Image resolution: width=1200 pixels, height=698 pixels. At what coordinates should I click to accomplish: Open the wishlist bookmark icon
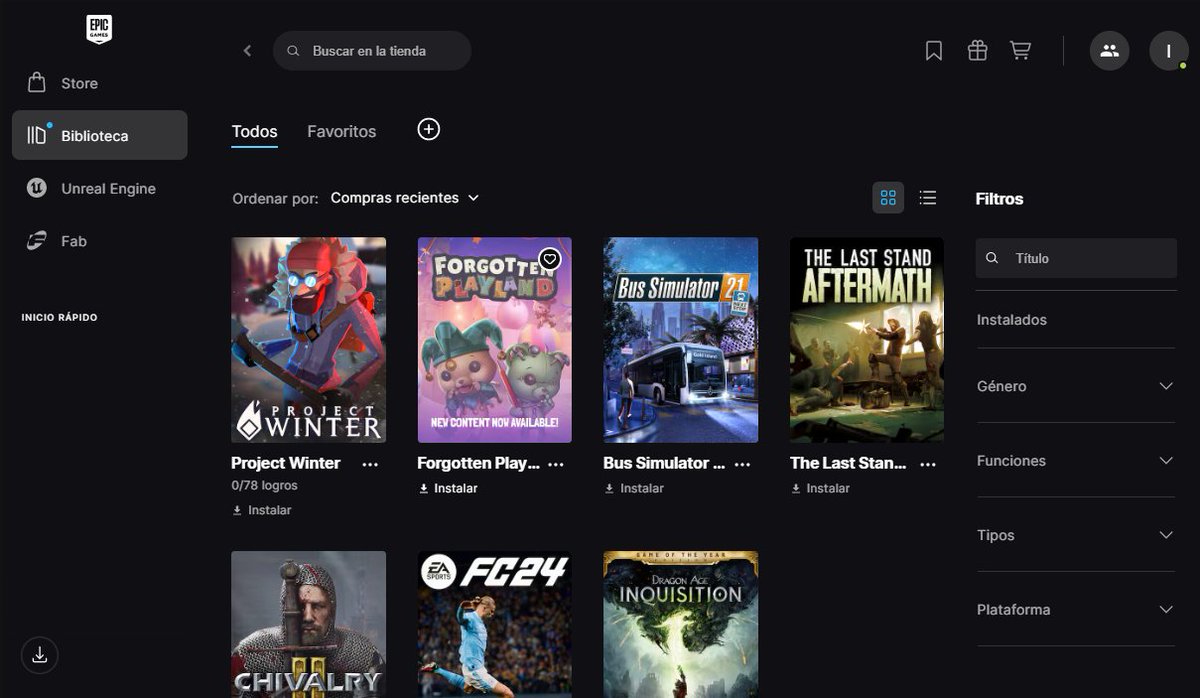point(934,51)
